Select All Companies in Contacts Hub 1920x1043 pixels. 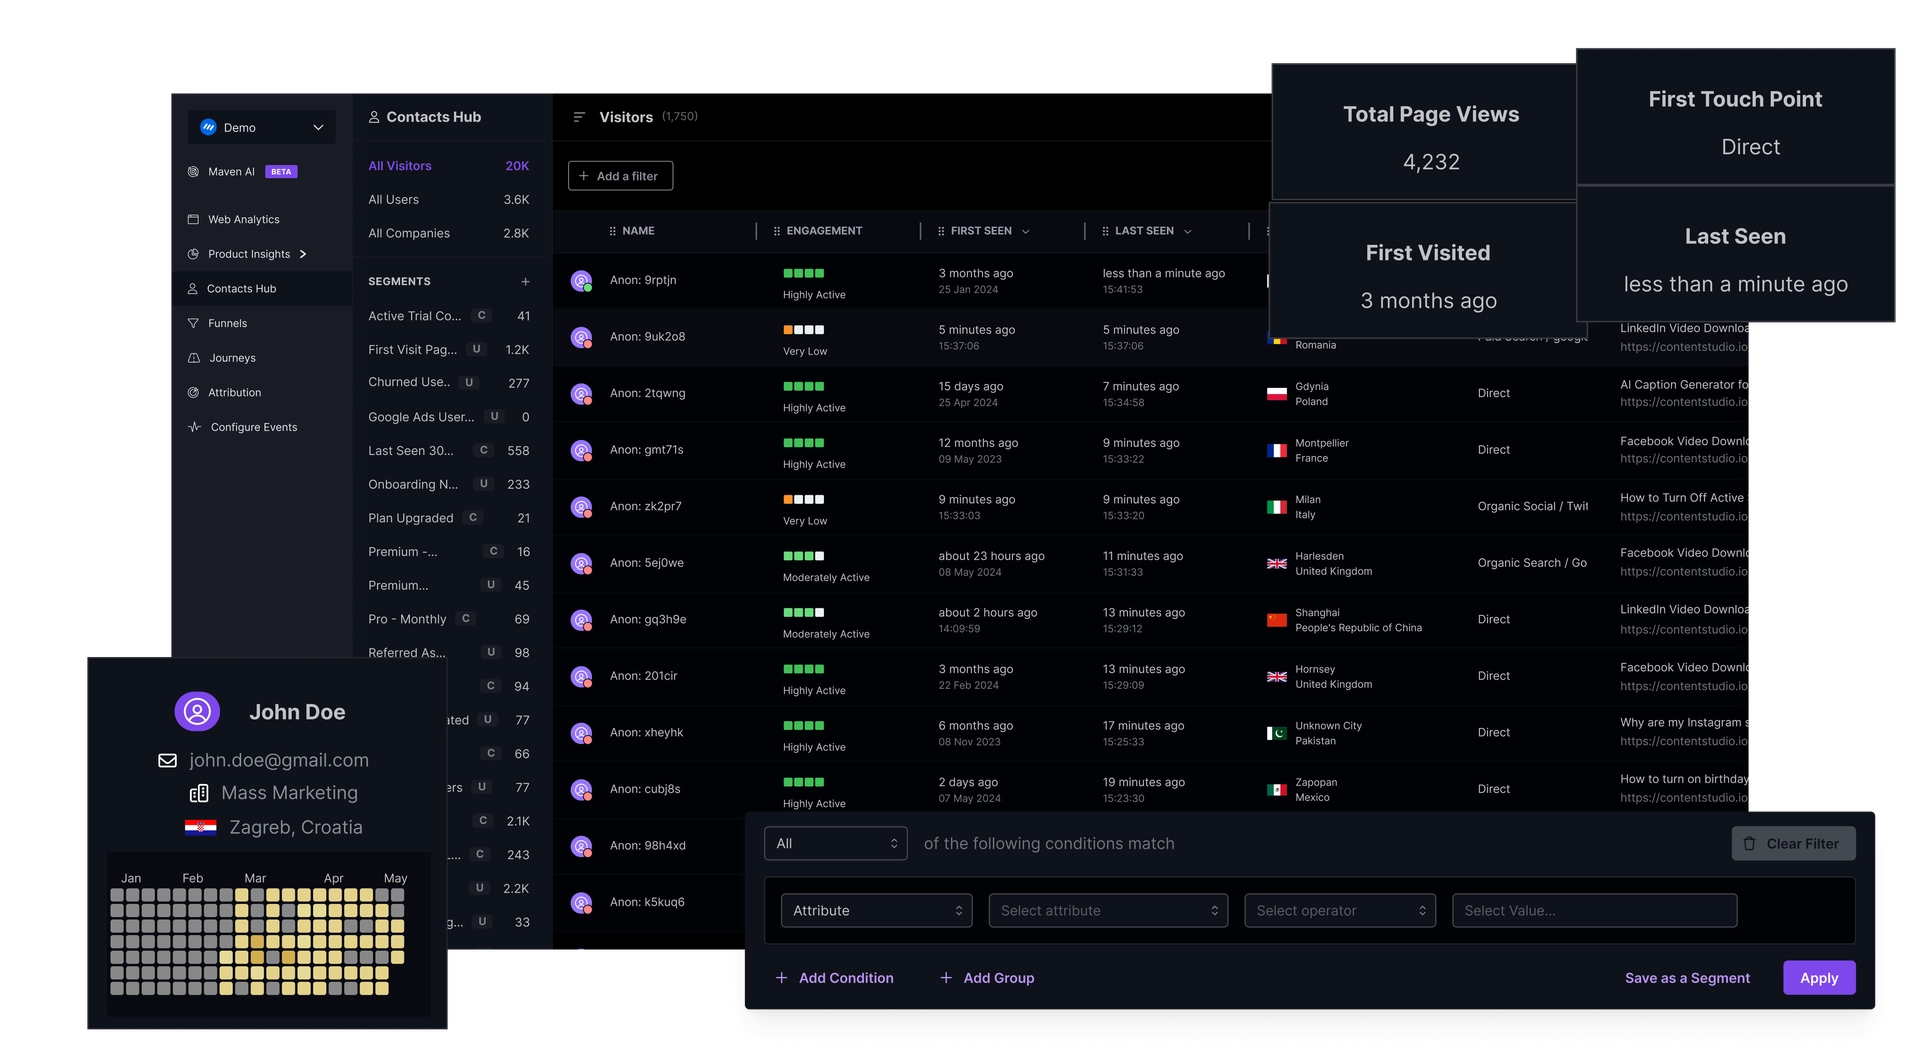click(409, 234)
